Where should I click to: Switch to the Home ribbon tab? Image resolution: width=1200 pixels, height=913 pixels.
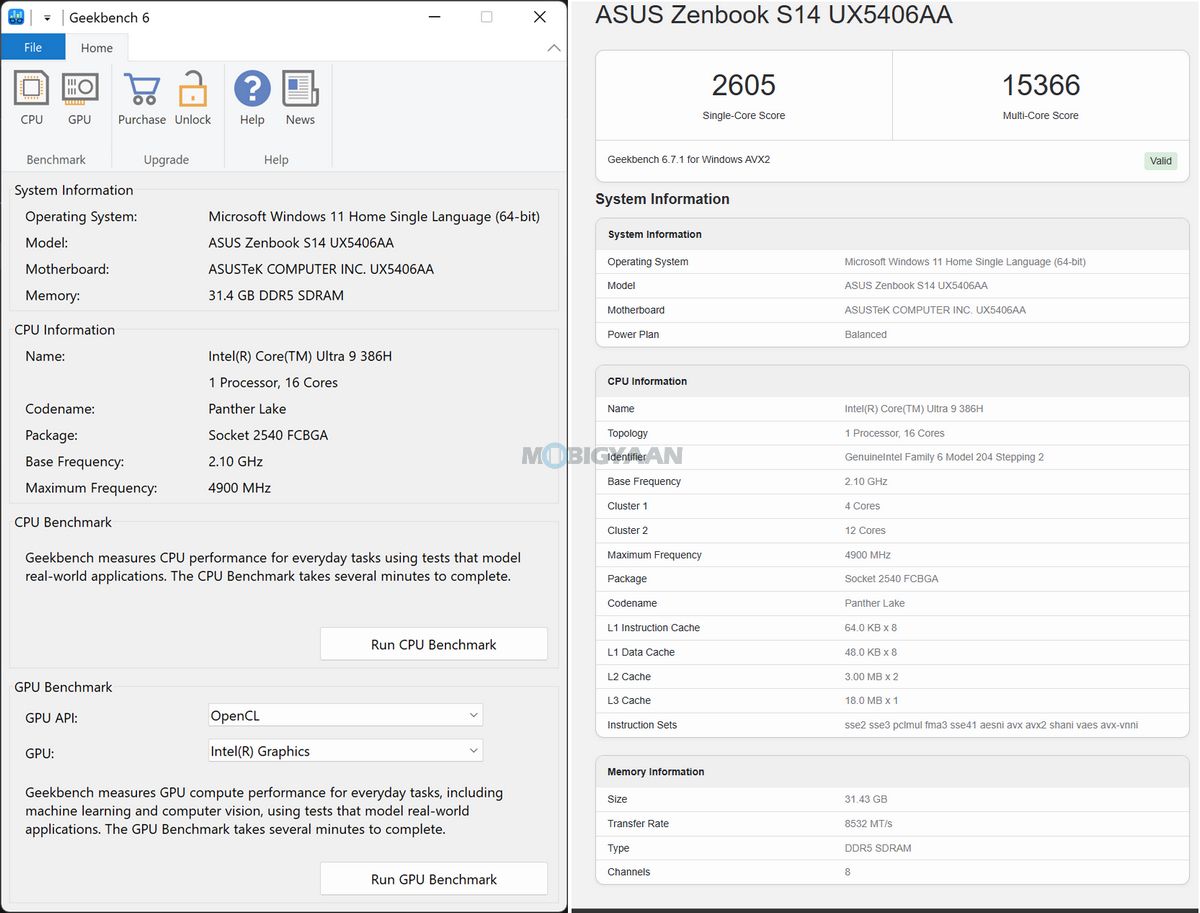(x=97, y=47)
